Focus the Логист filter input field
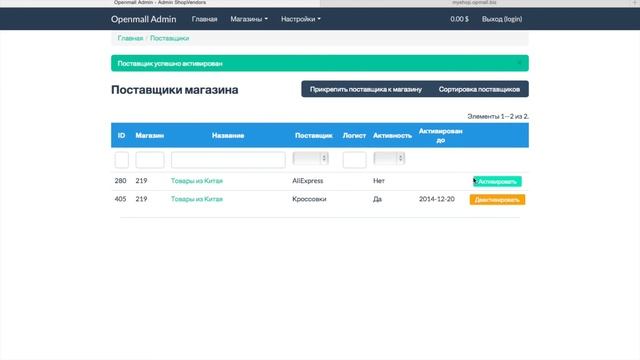This screenshot has height=360, width=640. [x=354, y=160]
